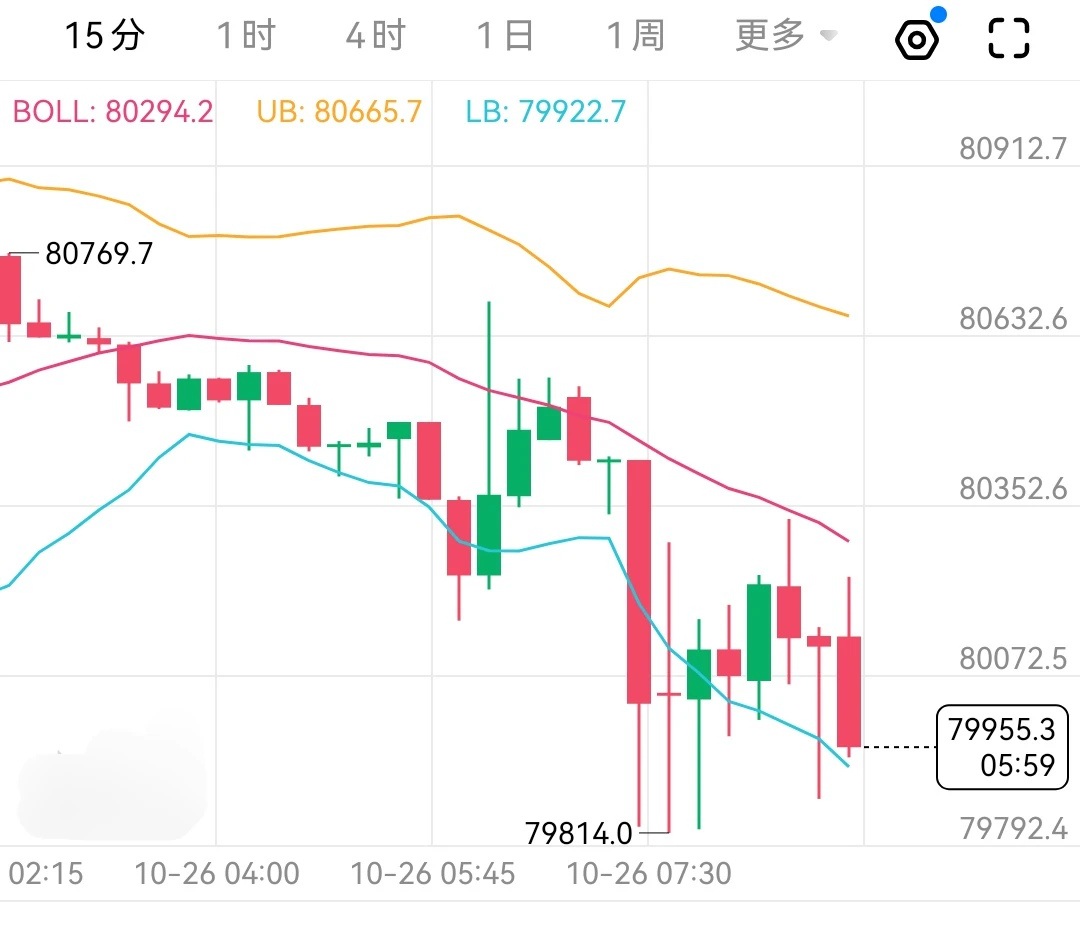
Task: Tap the BOLL: 80294.2 indicator label
Action: (113, 112)
